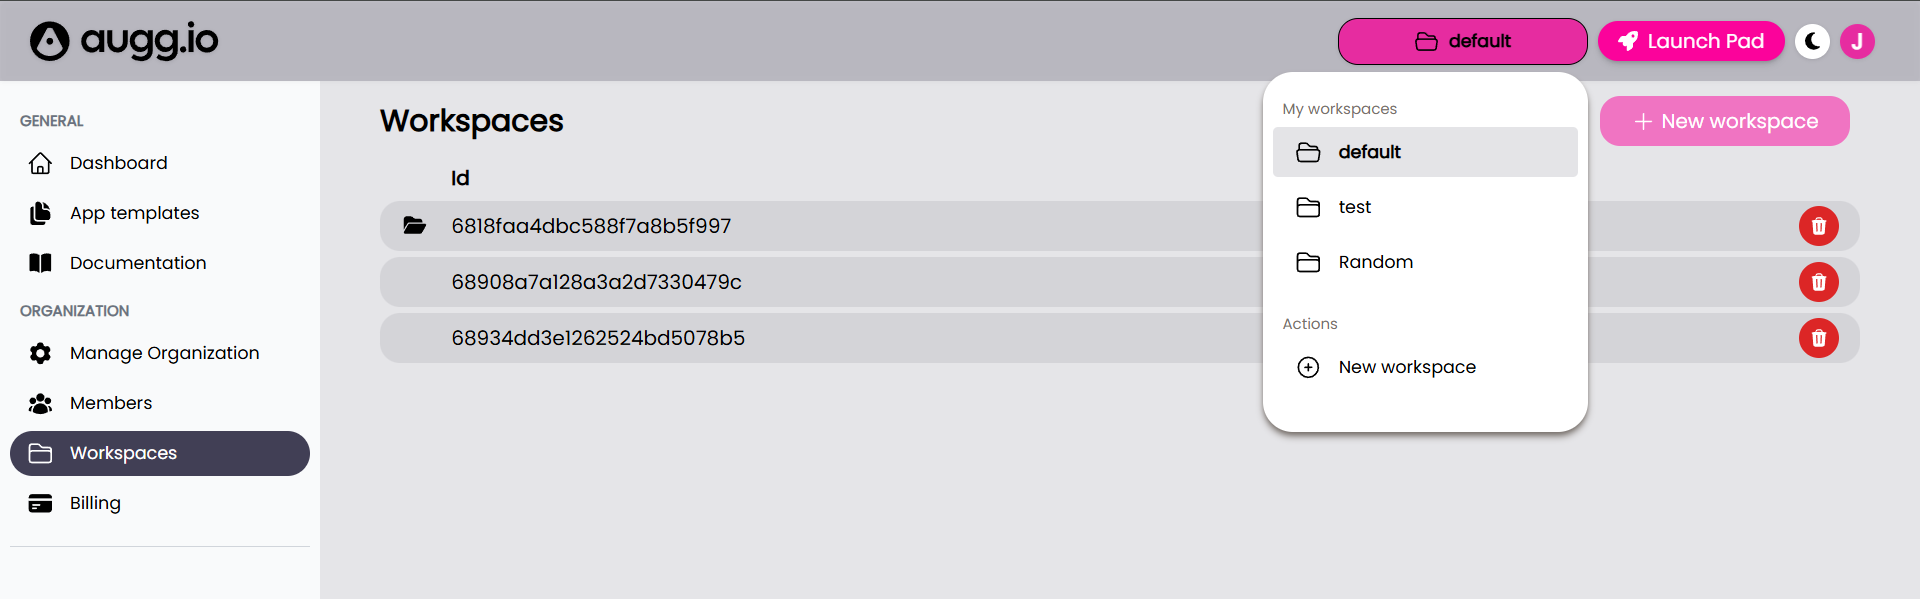The width and height of the screenshot is (1920, 599).
Task: Choose New workspace under Actions
Action: [1406, 367]
